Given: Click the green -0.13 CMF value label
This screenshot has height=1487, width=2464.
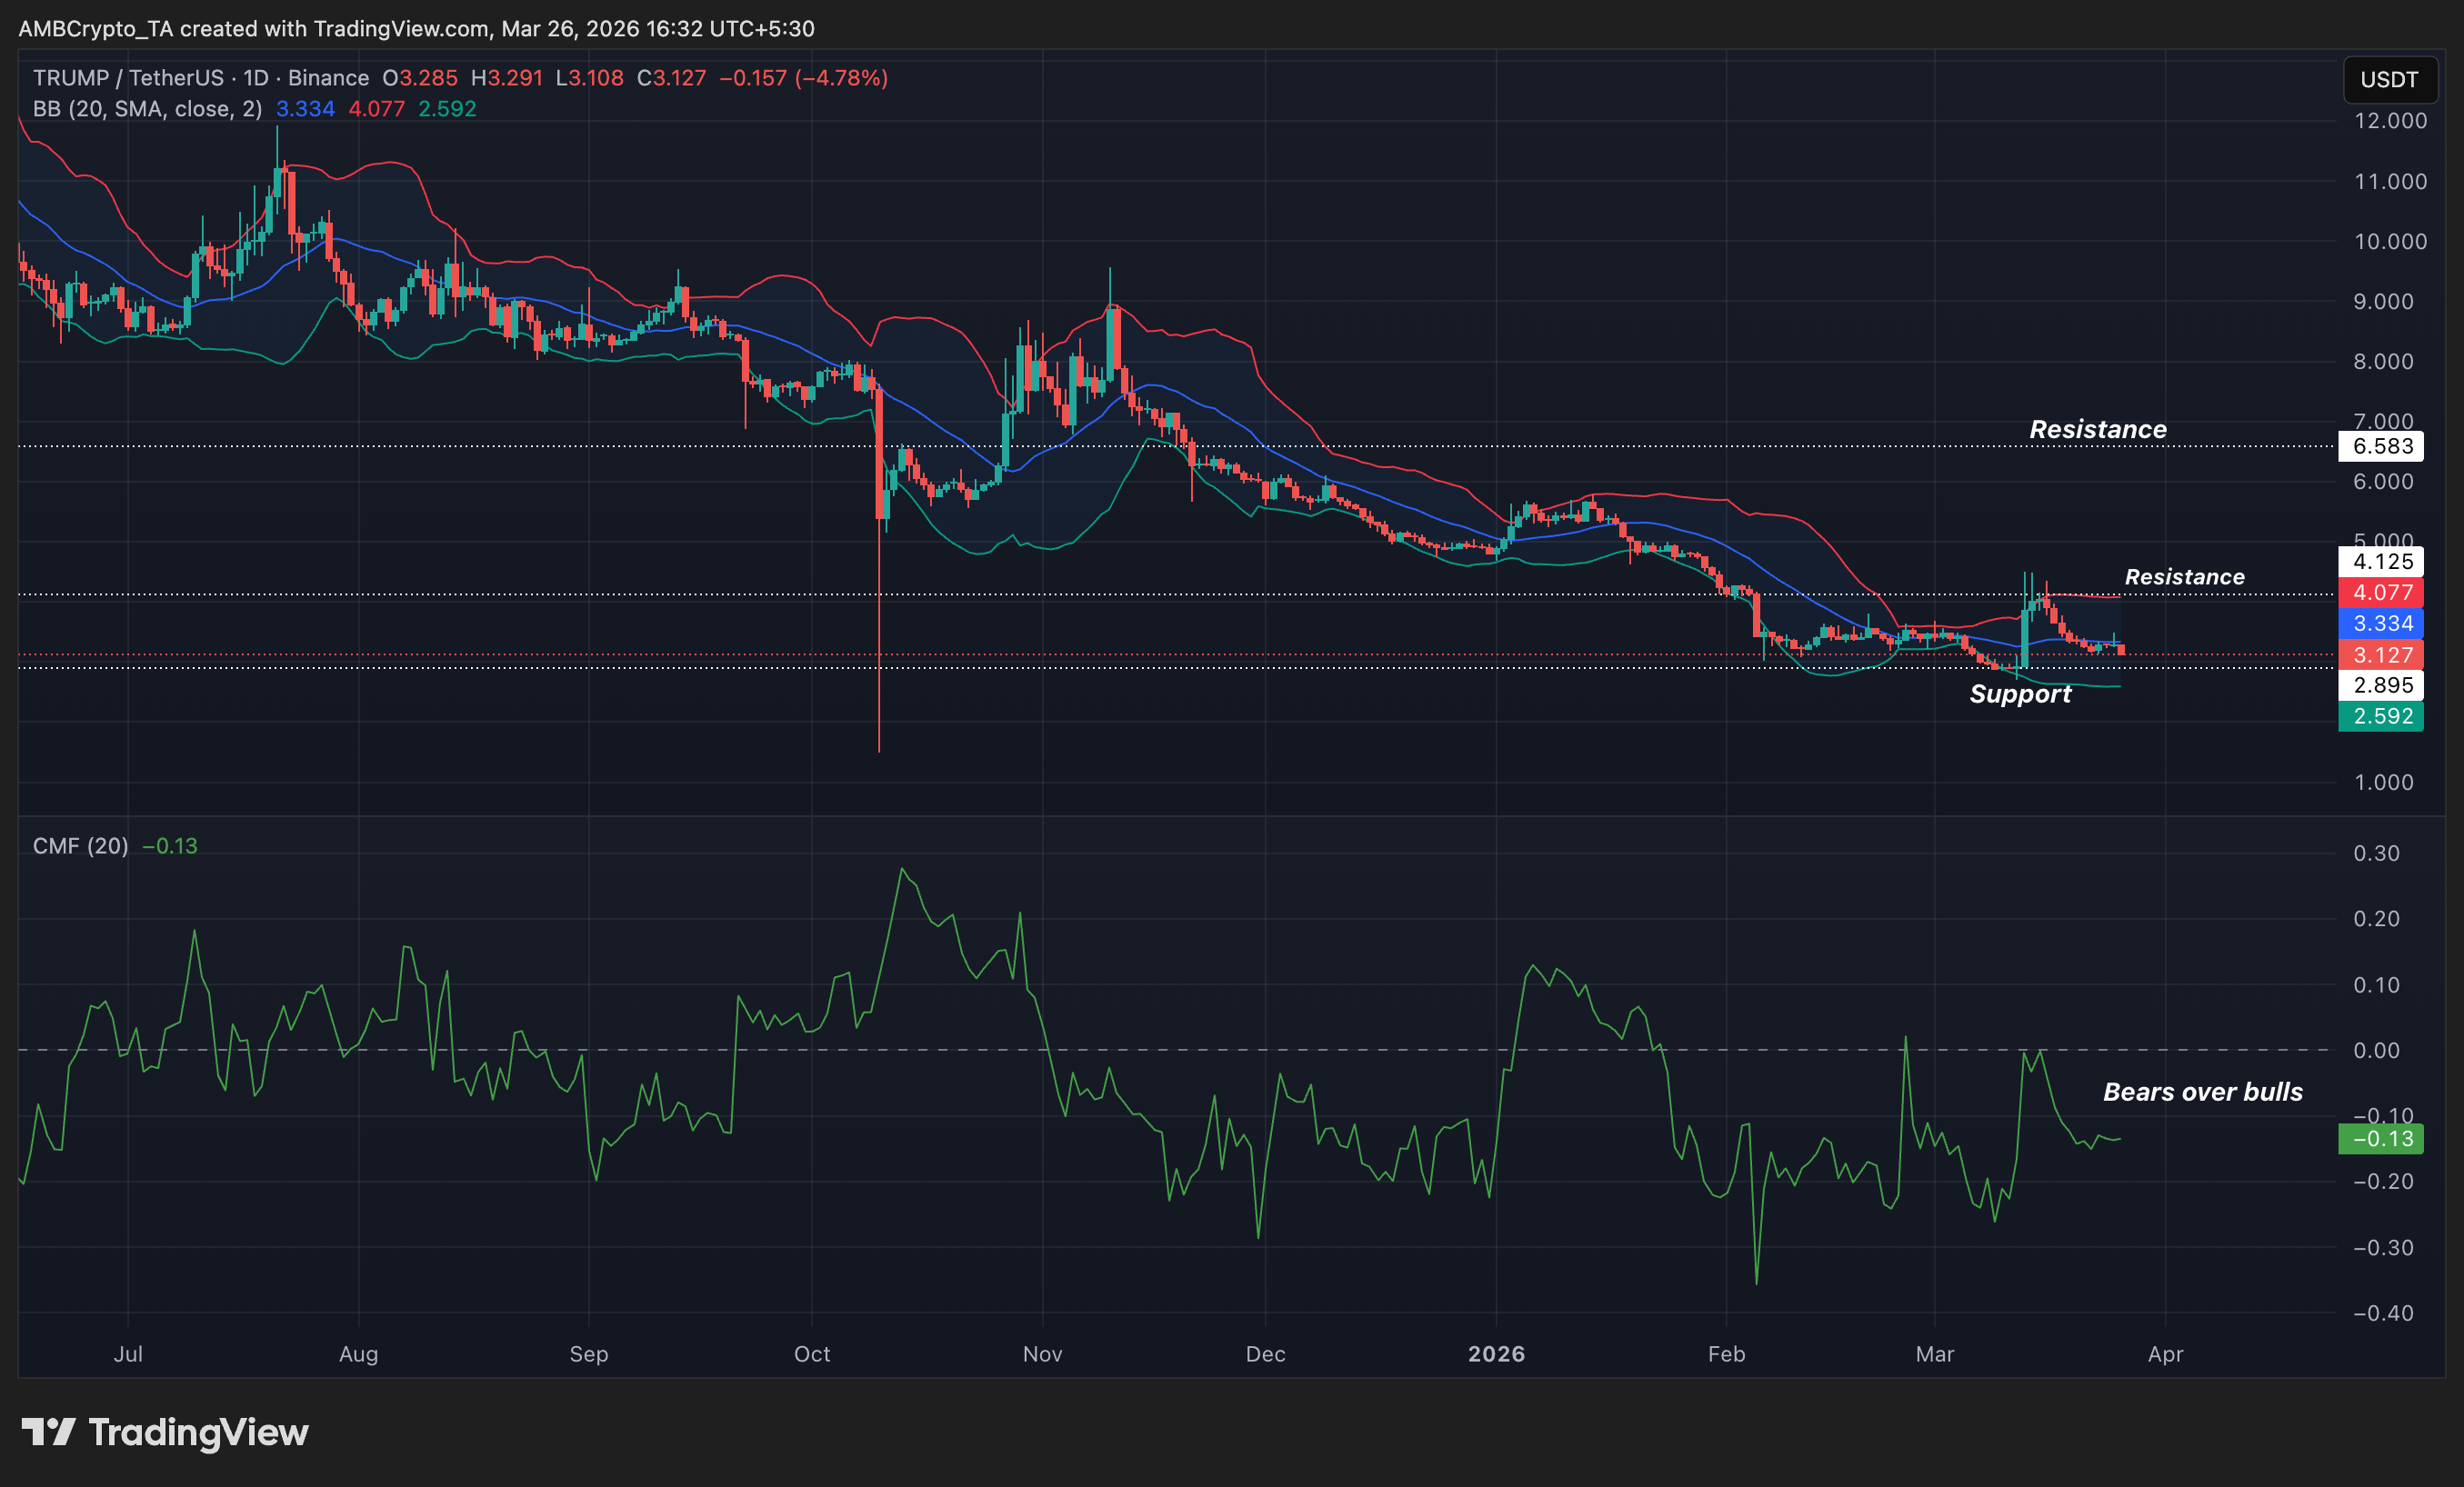Looking at the screenshot, I should coord(2381,1139).
